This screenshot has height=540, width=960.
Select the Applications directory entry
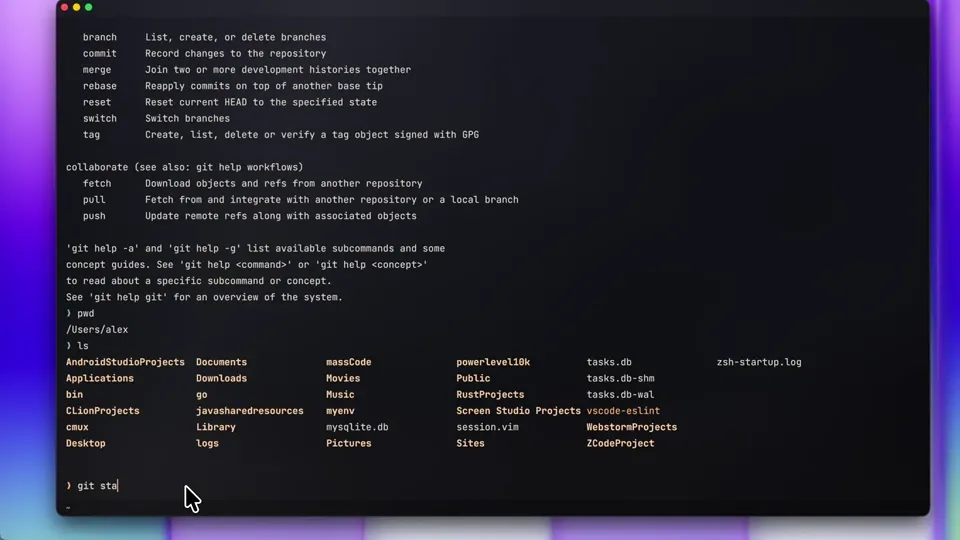click(100, 378)
